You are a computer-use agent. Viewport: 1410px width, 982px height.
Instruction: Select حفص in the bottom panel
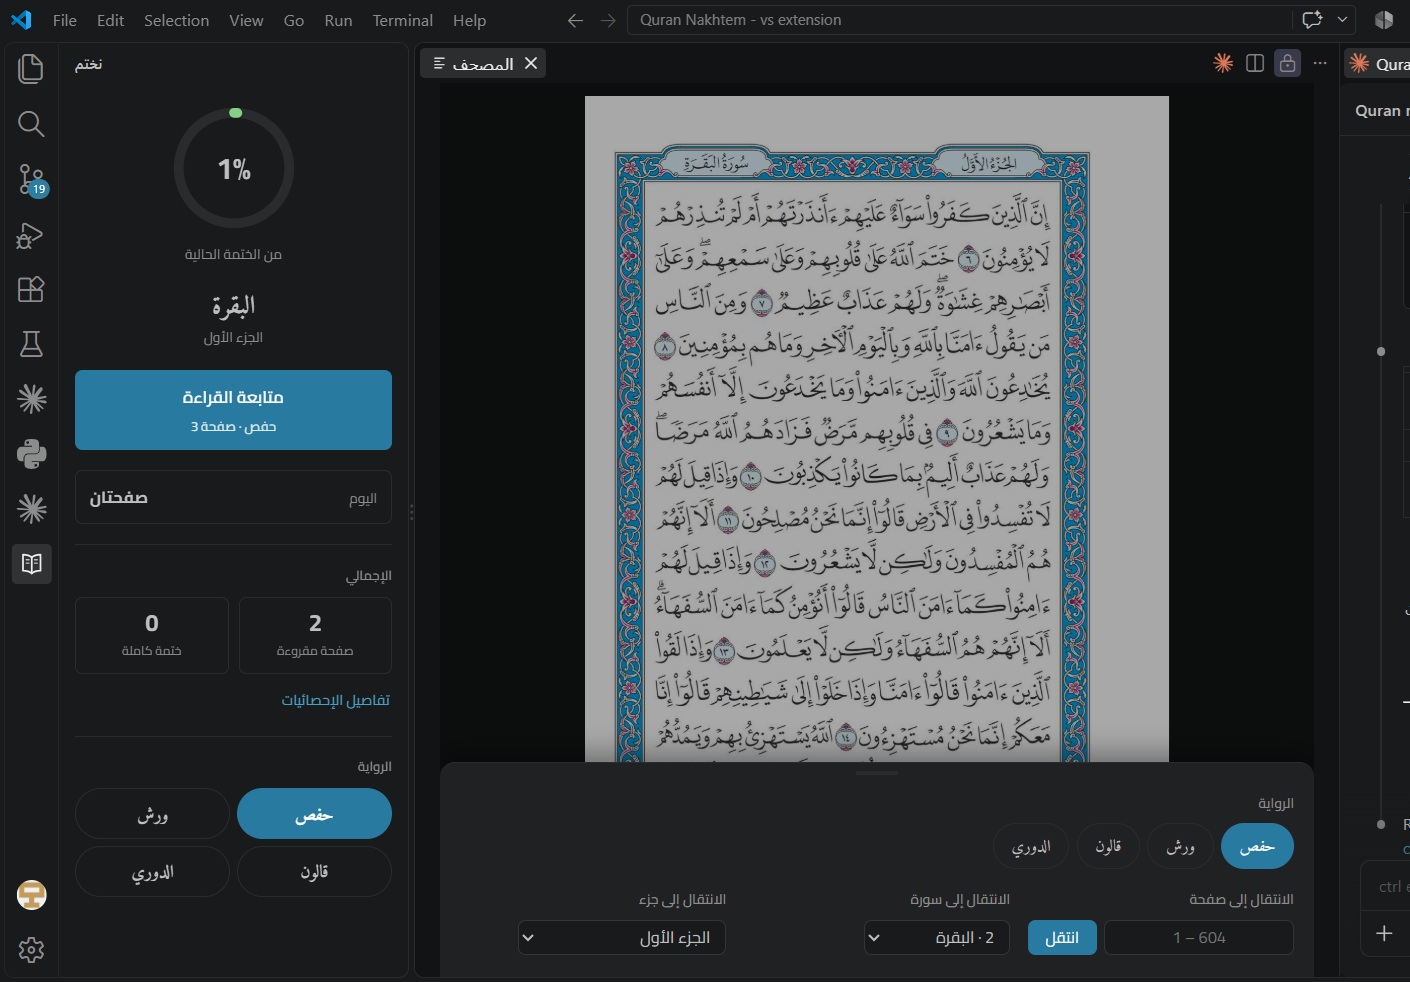[x=1257, y=847]
